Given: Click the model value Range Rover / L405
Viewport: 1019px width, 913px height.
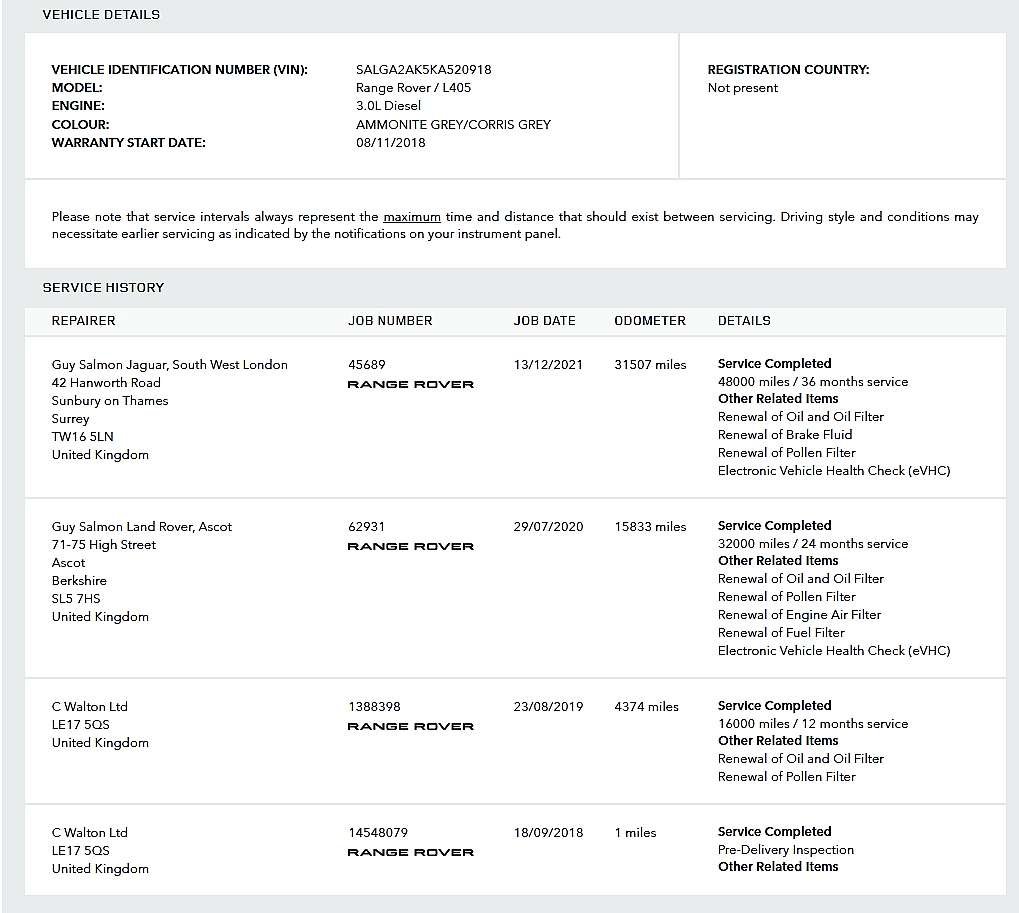Looking at the screenshot, I should pos(413,88).
